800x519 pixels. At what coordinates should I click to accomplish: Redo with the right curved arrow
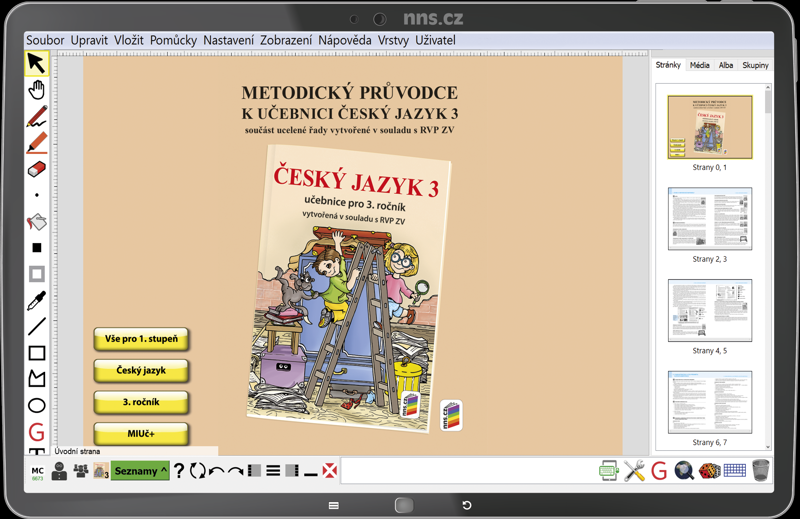tap(235, 471)
